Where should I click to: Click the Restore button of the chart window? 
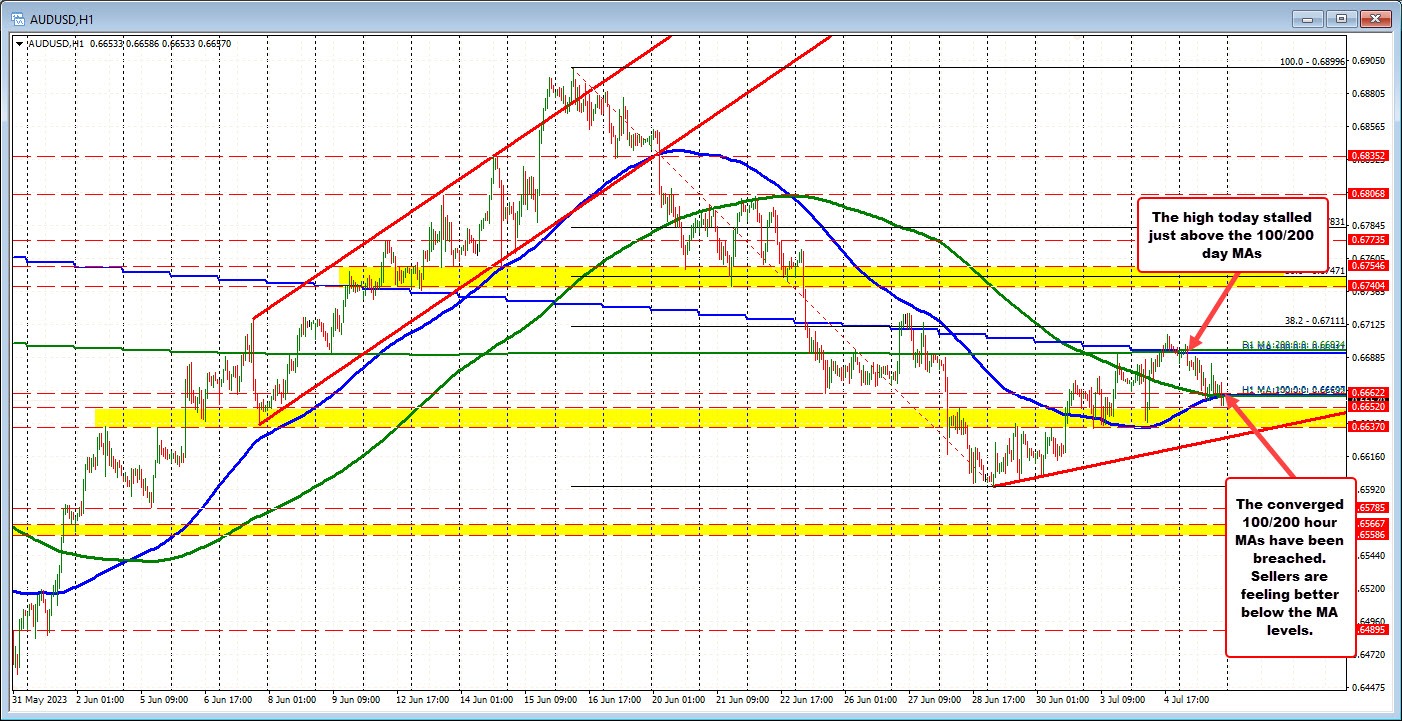[x=1342, y=17]
